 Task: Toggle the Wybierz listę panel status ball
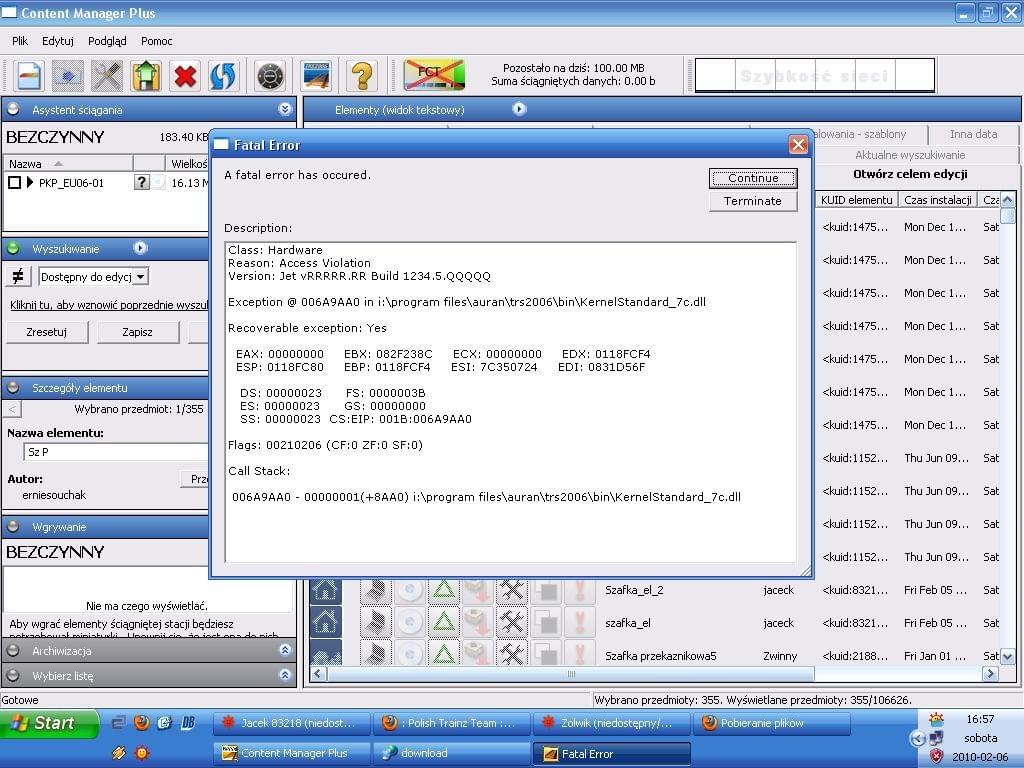coord(13,675)
